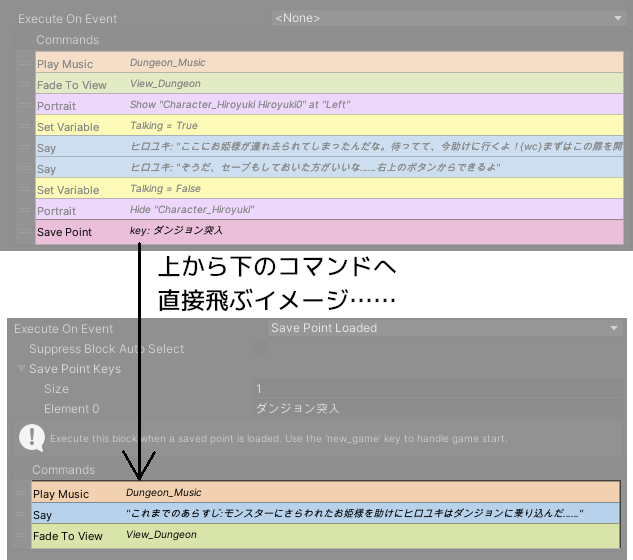The height and width of the screenshot is (560, 633).
Task: Select the Say command containing {wc}
Action: coord(329,147)
